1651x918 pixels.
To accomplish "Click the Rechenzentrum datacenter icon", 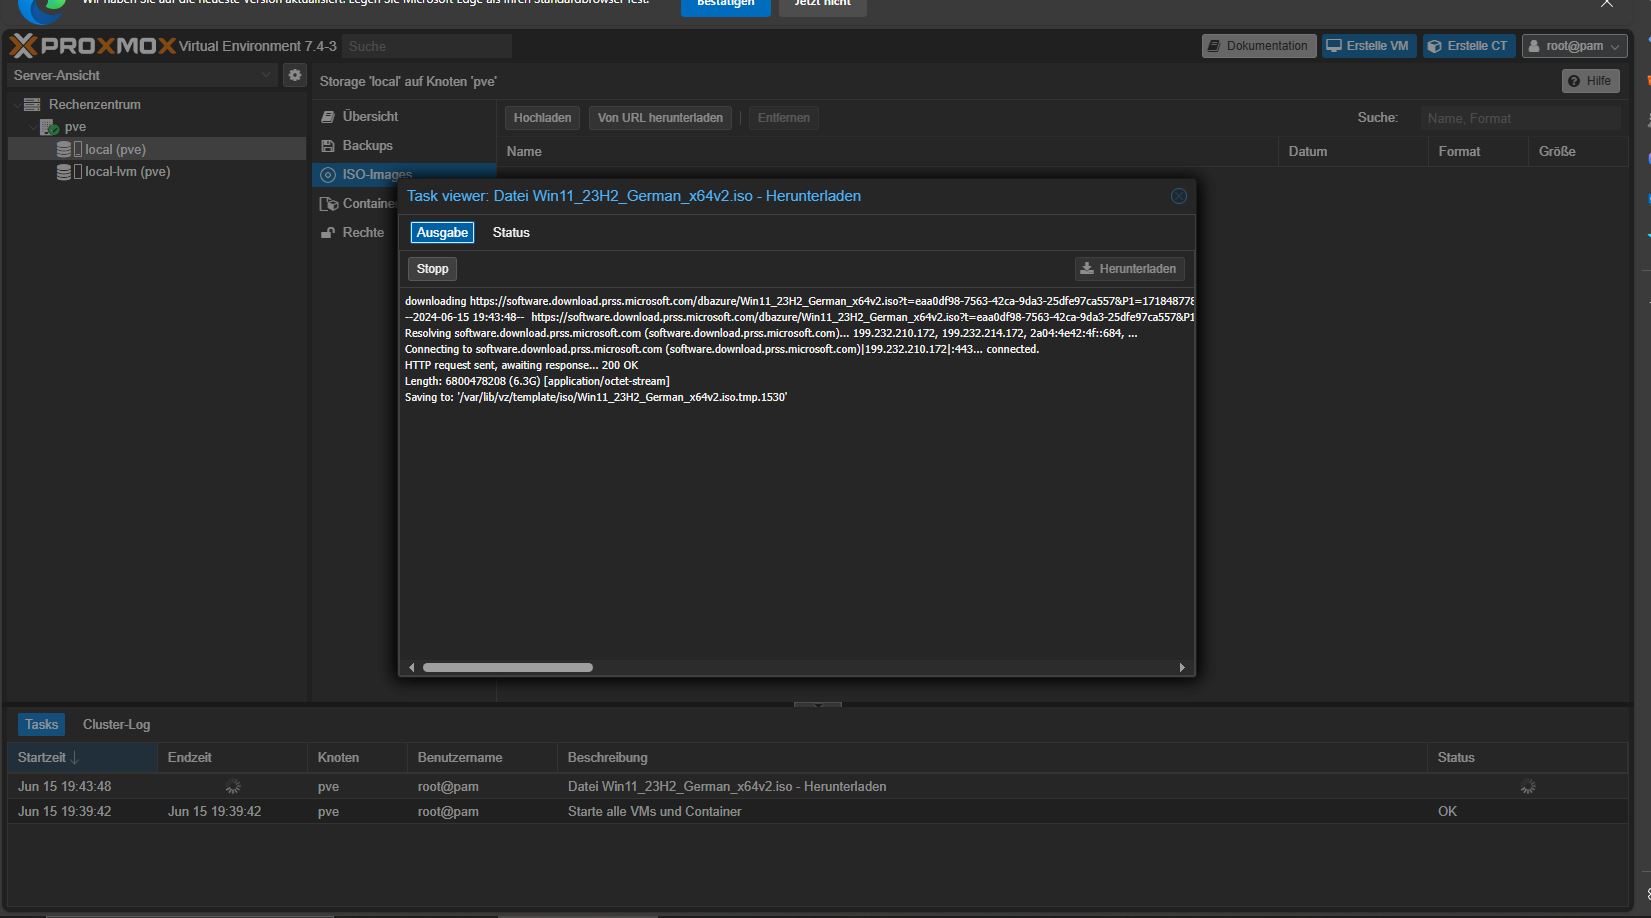I will (32, 104).
